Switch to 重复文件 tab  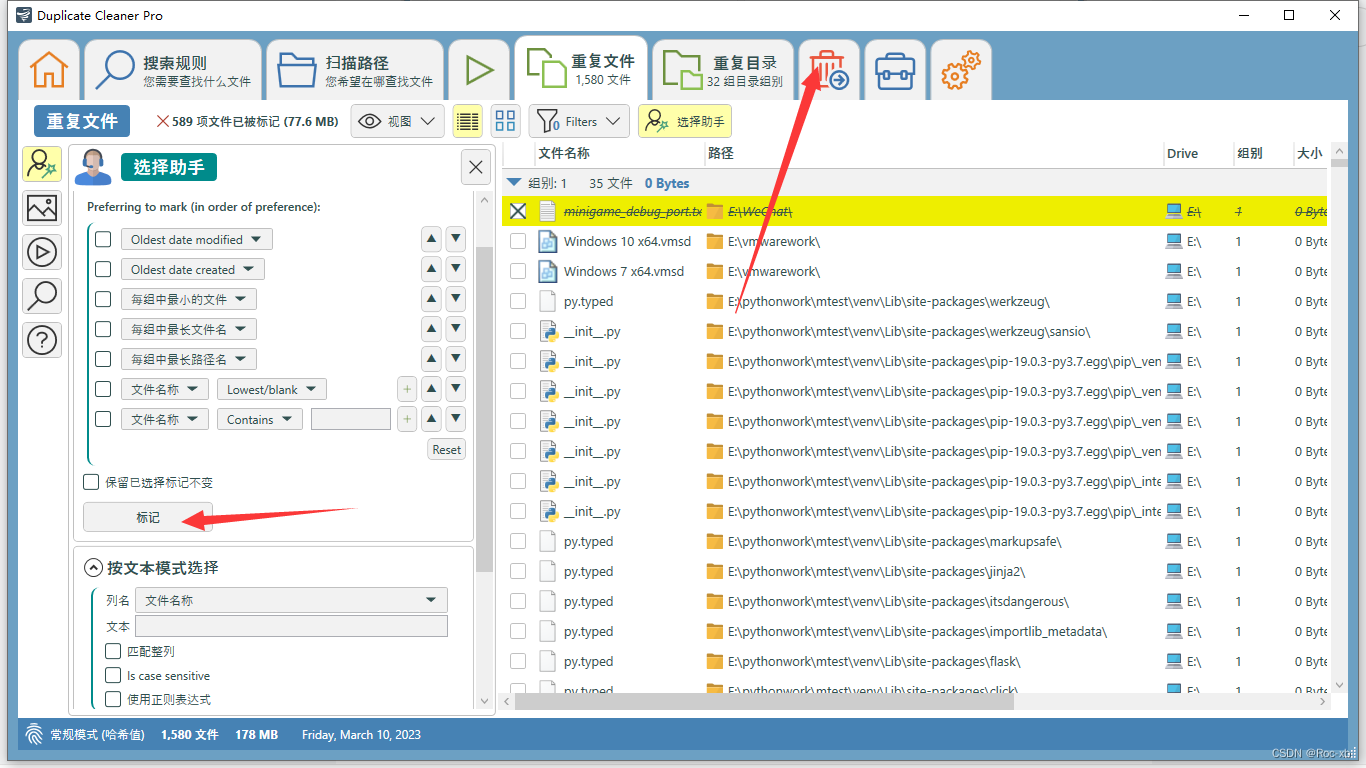tap(581, 70)
